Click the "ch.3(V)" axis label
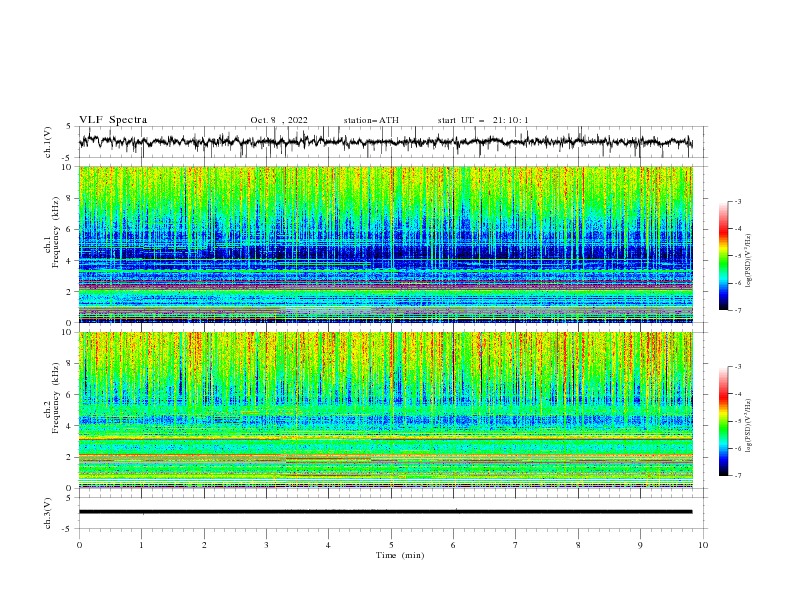 48,513
